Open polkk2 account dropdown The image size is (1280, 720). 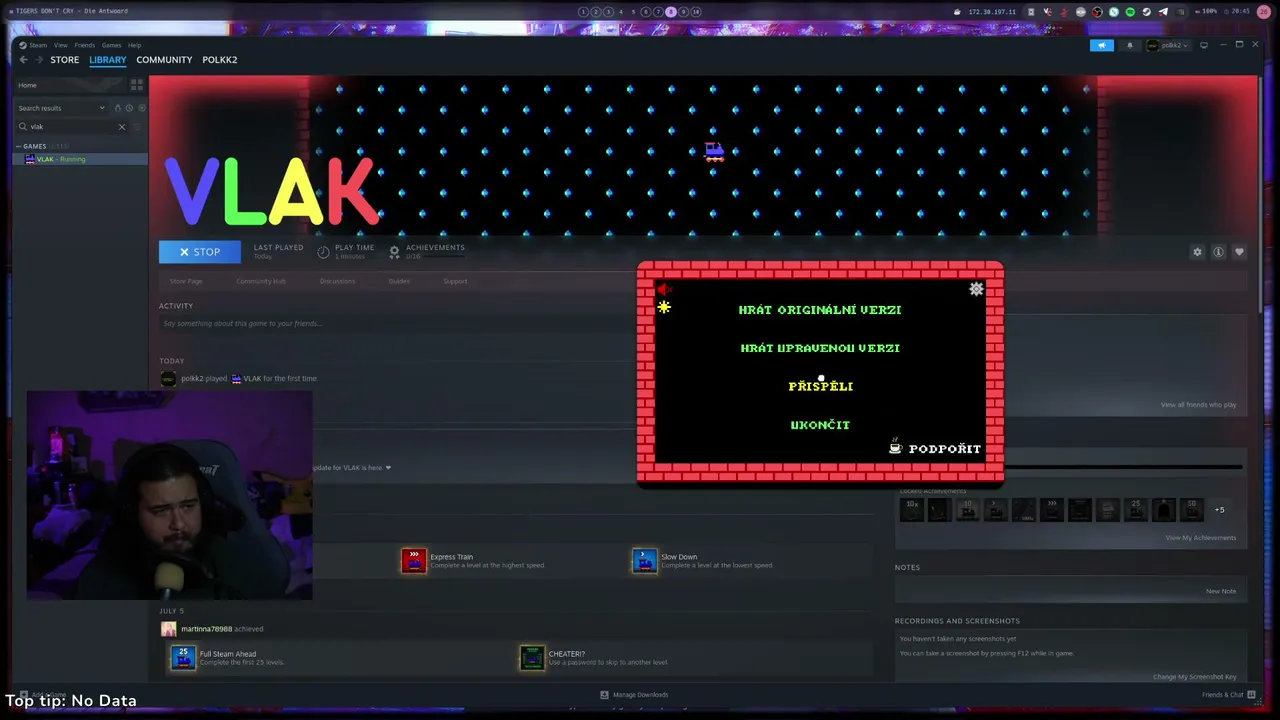[x=1166, y=45]
